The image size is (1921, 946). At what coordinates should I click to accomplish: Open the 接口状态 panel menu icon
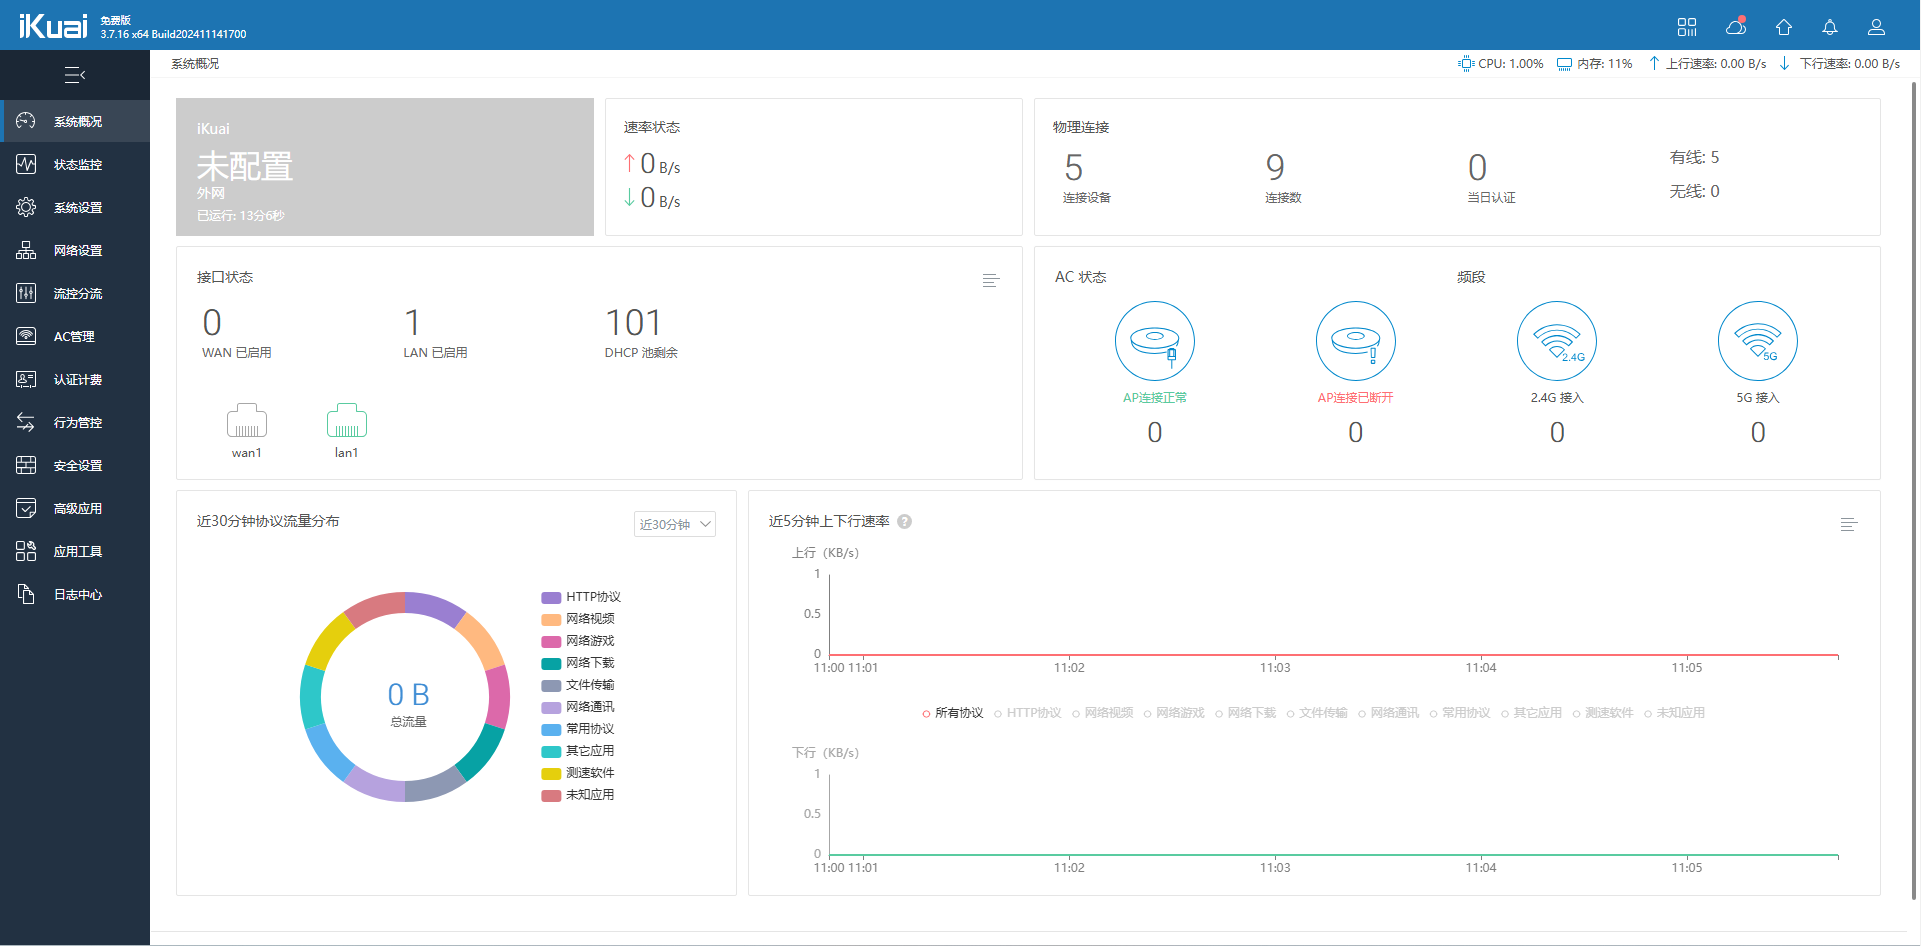(991, 280)
